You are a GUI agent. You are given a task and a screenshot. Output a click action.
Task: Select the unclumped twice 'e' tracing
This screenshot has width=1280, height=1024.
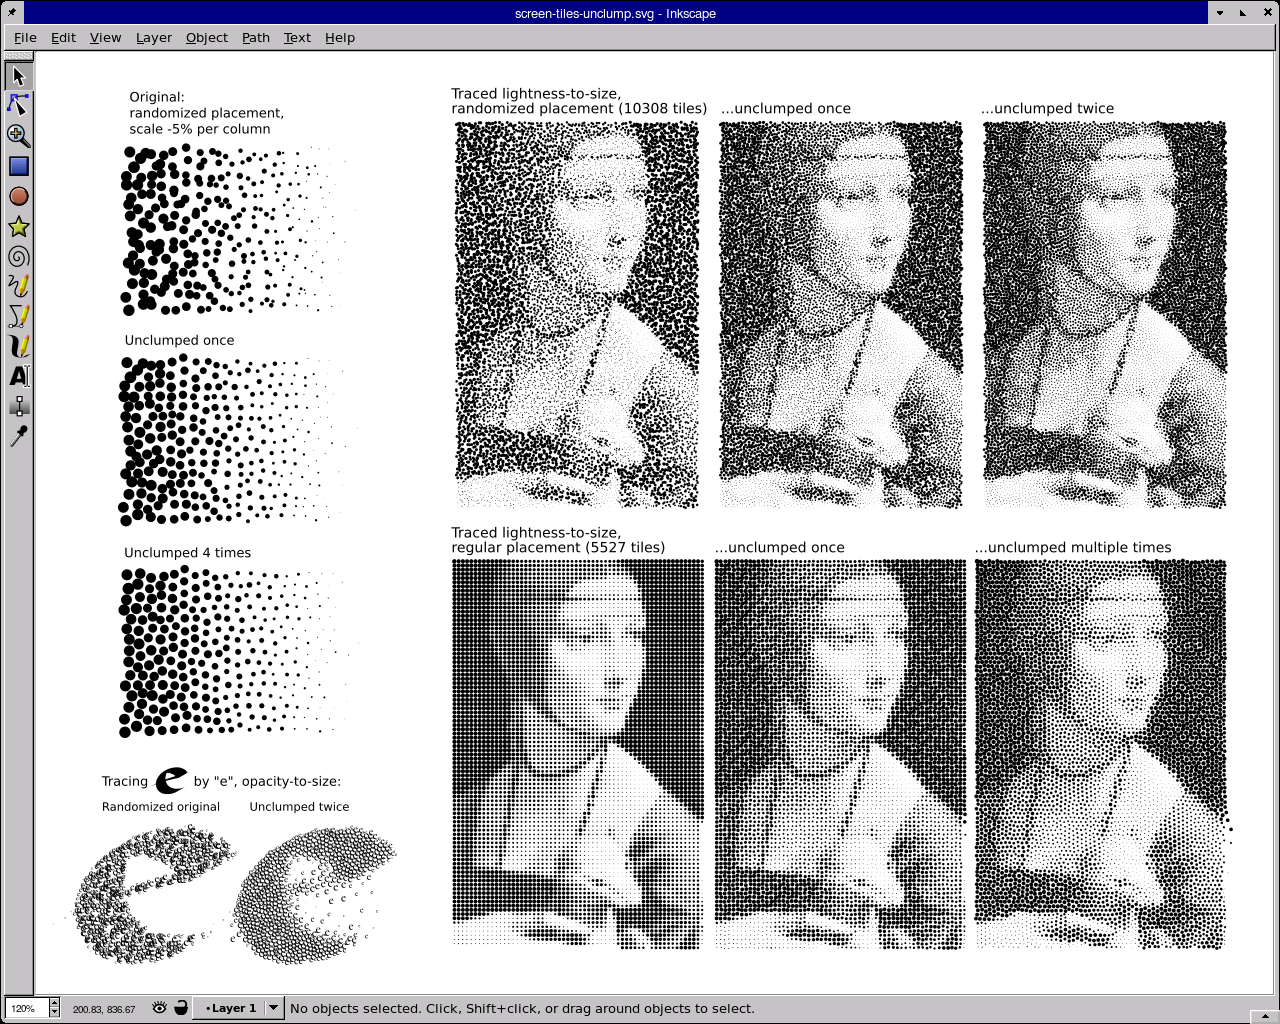pyautogui.click(x=314, y=894)
